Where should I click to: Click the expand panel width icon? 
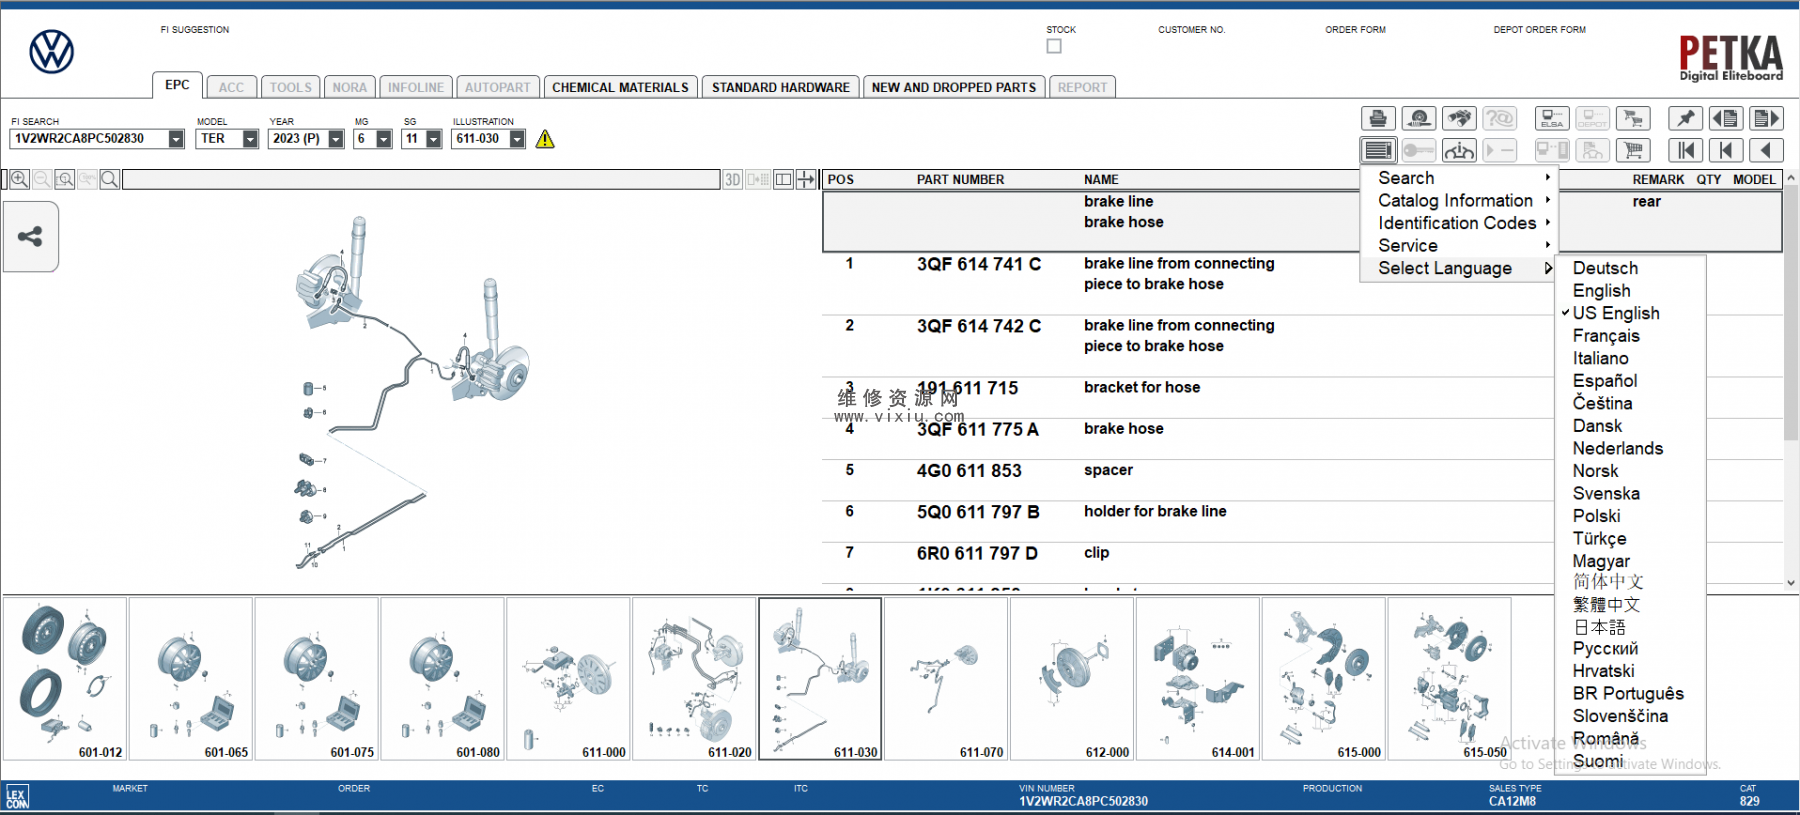pos(806,179)
